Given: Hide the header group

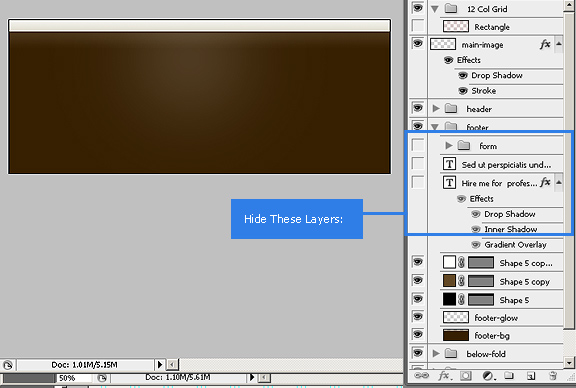Looking at the screenshot, I should pyautogui.click(x=418, y=108).
